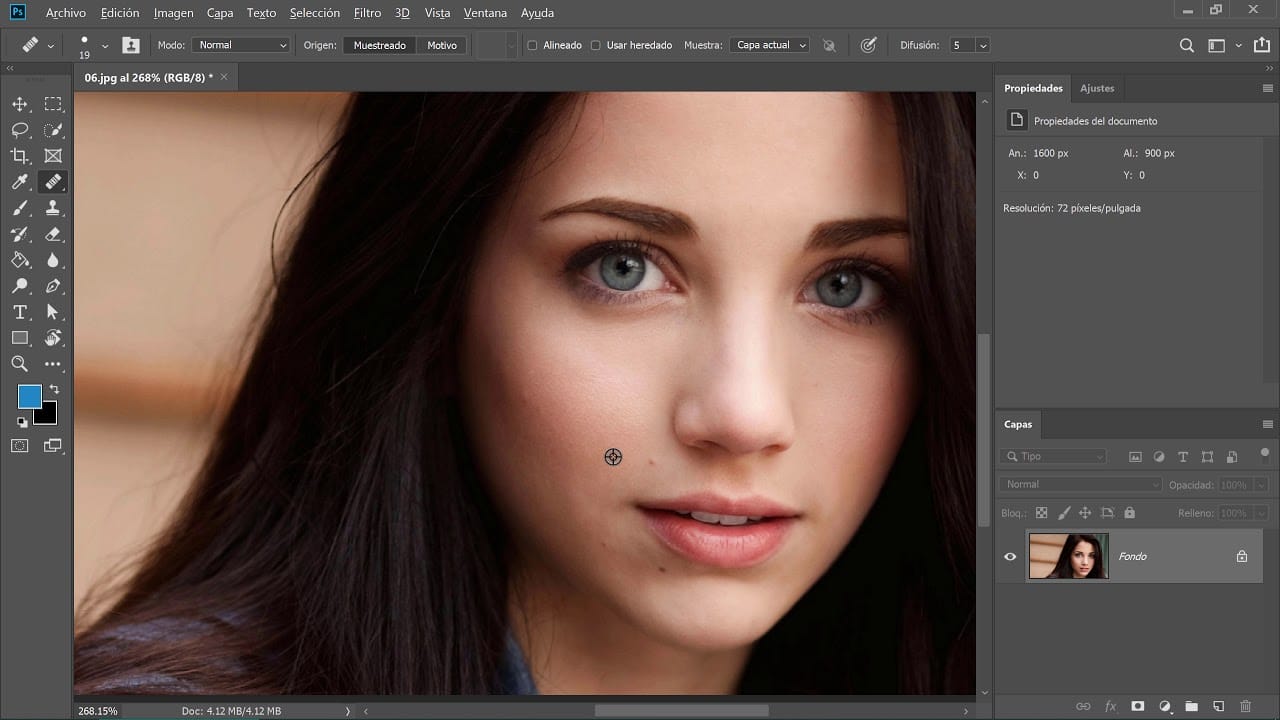Select the Pen tool
The width and height of the screenshot is (1280, 720).
tap(53, 286)
